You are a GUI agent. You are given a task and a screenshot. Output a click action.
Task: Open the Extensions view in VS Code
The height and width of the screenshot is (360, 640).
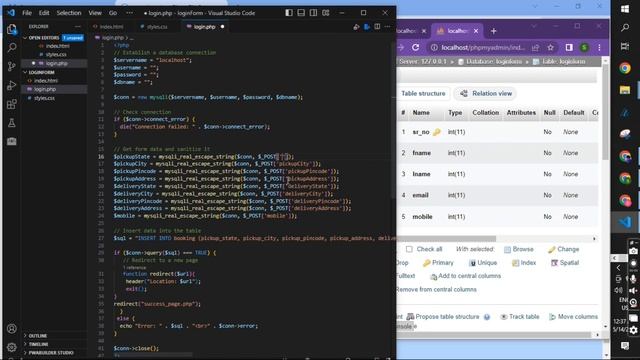12,104
